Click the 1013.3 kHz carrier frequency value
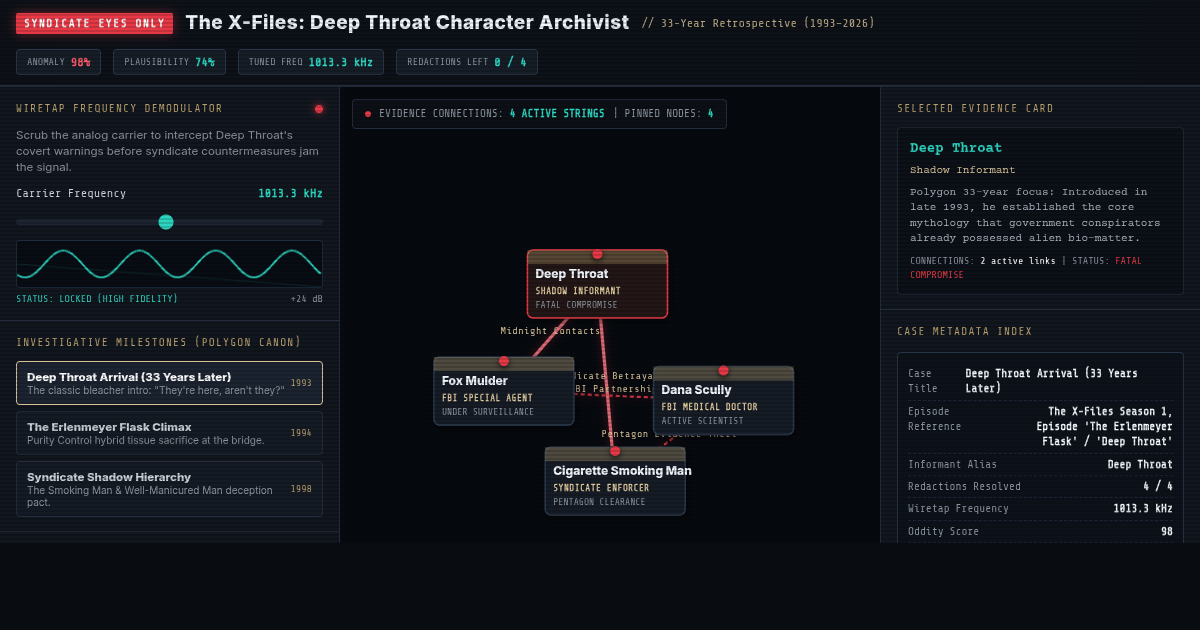The width and height of the screenshot is (1200, 630). coord(290,194)
